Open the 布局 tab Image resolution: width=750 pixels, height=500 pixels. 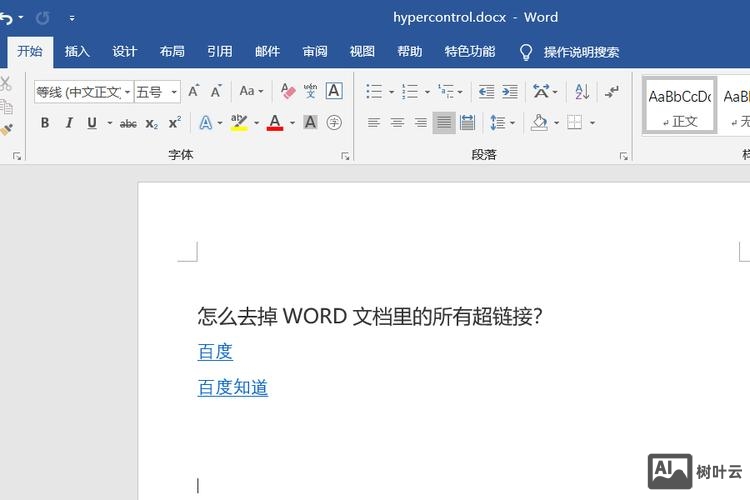pyautogui.click(x=172, y=51)
